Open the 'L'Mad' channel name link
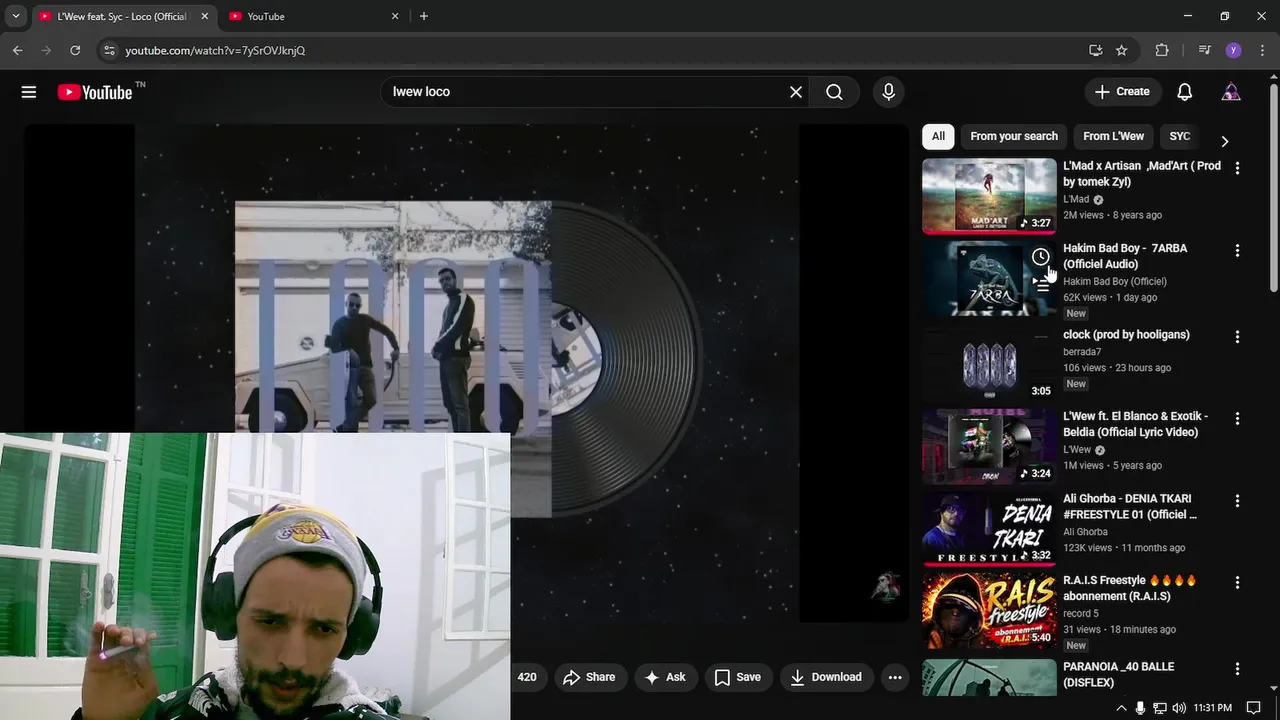Viewport: 1280px width, 720px height. click(x=1076, y=199)
